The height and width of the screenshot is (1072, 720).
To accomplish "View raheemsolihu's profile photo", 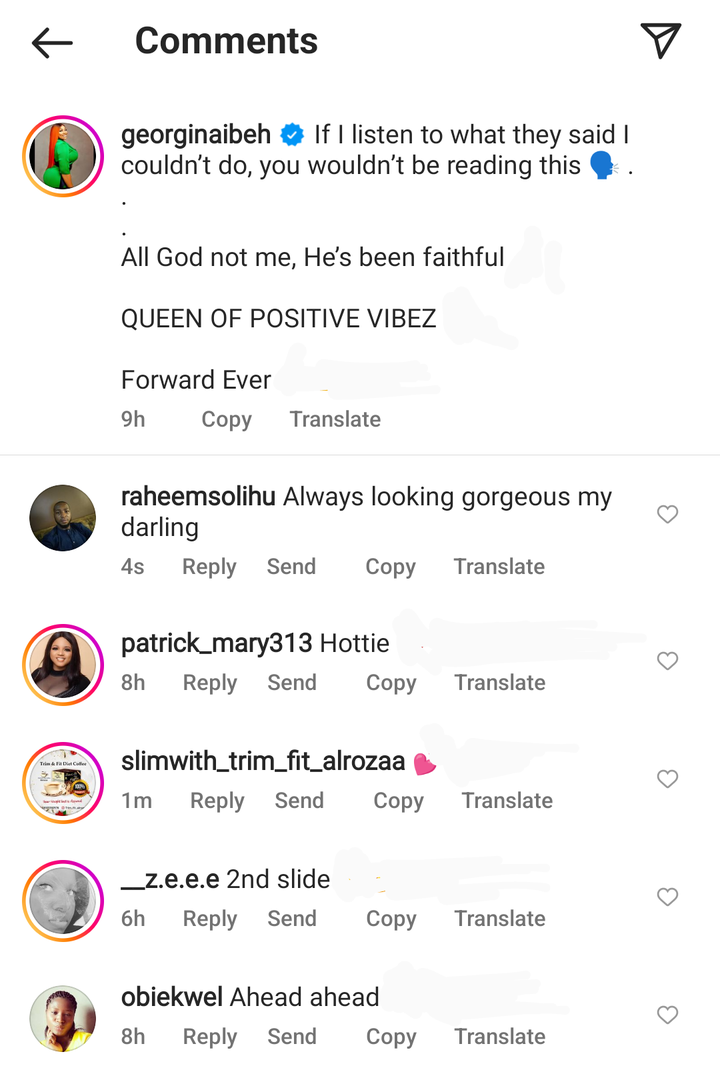I will [63, 518].
